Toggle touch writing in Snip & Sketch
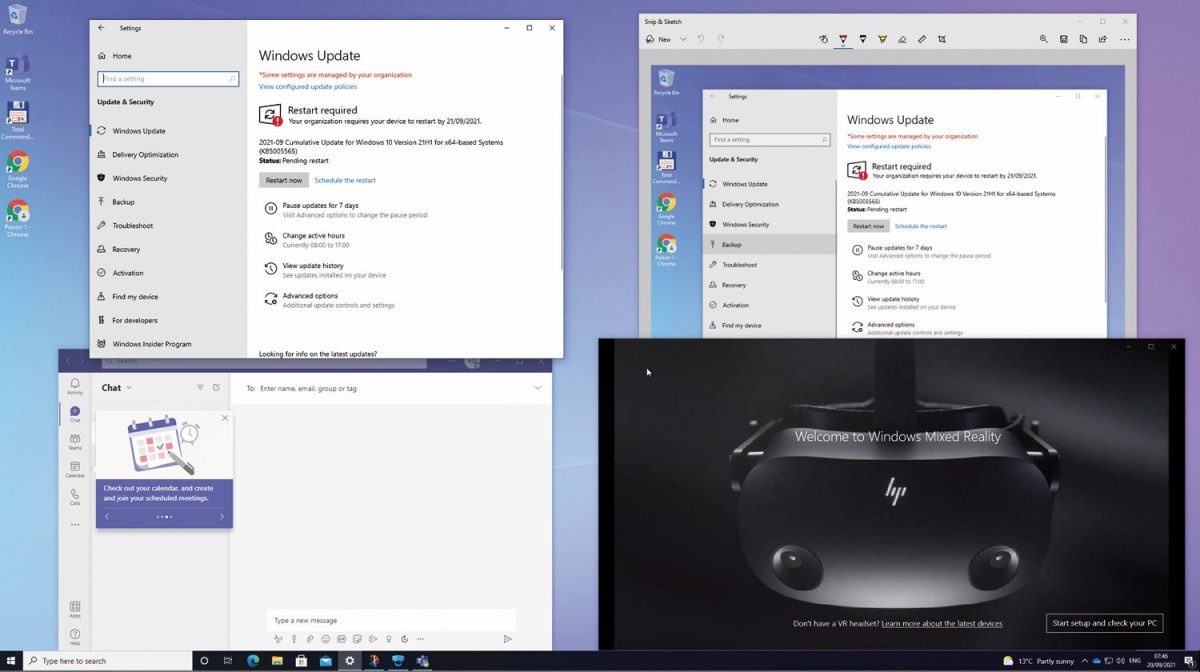Image resolution: width=1200 pixels, height=672 pixels. 823,39
